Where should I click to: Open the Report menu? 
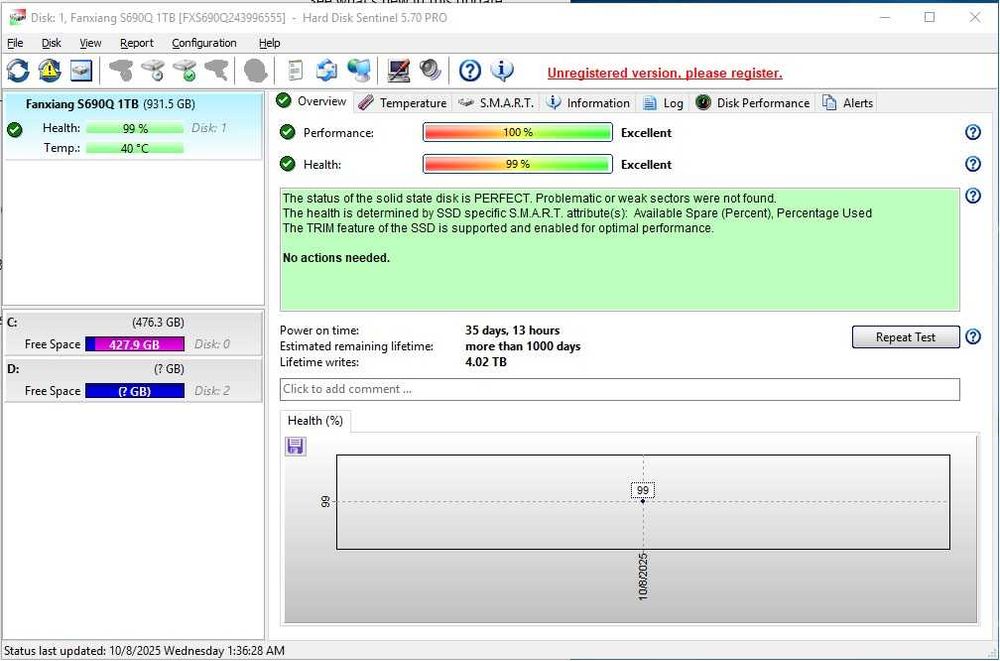point(136,43)
